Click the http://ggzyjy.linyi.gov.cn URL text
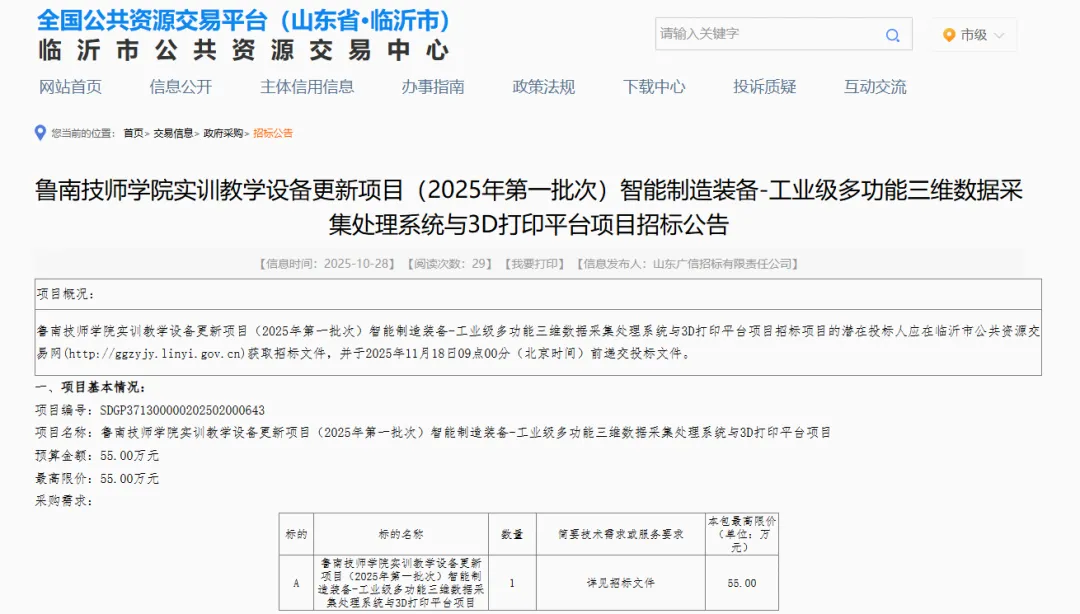Viewport: 1080px width, 614px height. click(x=154, y=354)
